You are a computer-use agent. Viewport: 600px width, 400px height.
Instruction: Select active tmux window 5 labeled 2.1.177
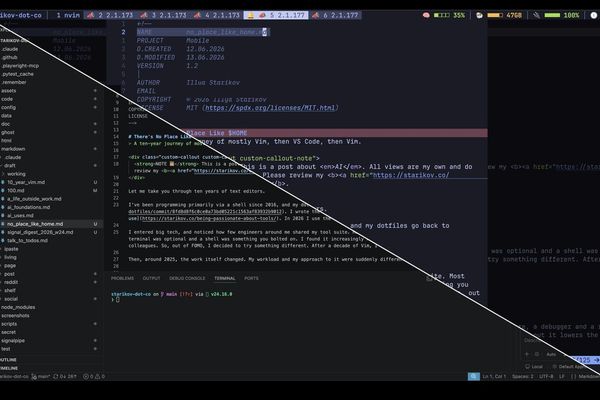click(x=276, y=15)
